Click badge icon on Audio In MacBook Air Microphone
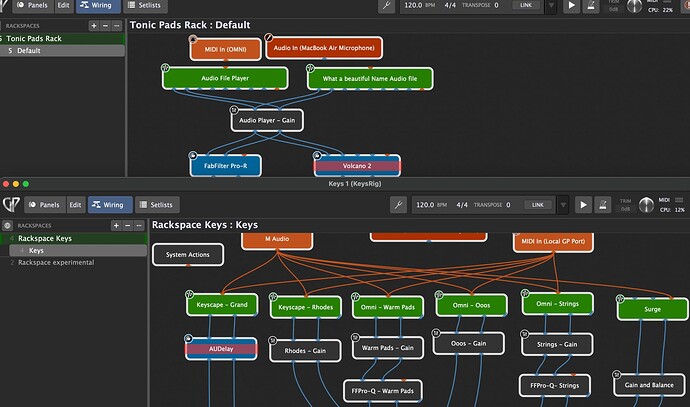The height and width of the screenshot is (407, 690). click(x=268, y=37)
